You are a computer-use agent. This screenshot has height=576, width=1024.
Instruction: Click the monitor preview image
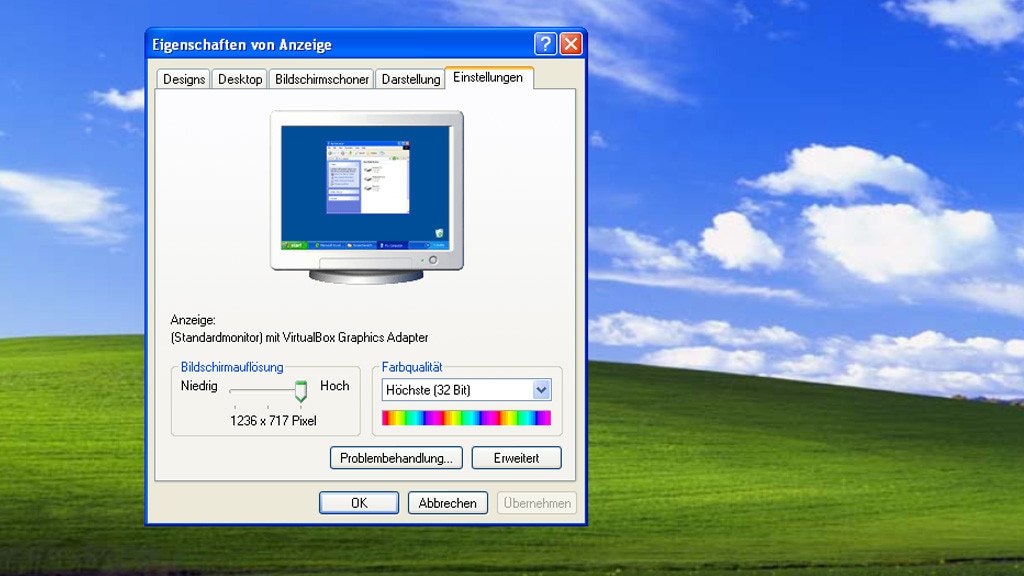(x=366, y=190)
